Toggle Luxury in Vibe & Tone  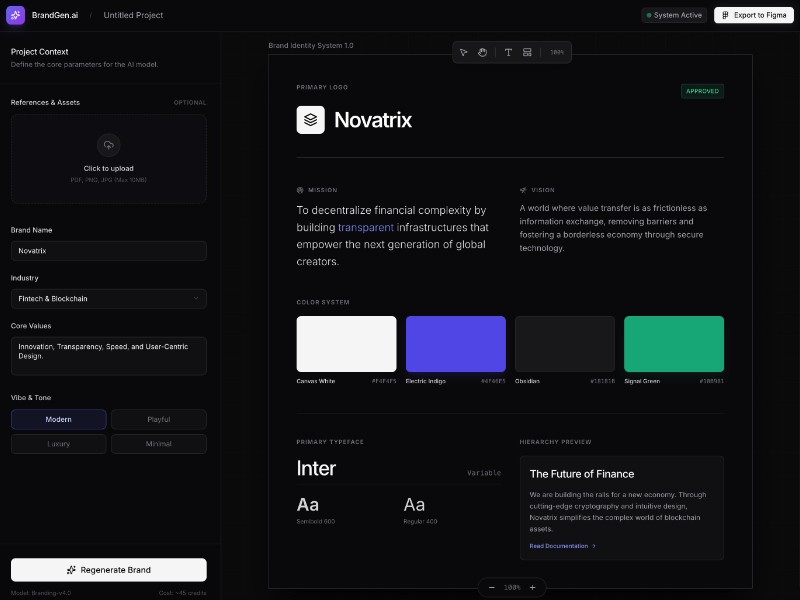(58, 444)
